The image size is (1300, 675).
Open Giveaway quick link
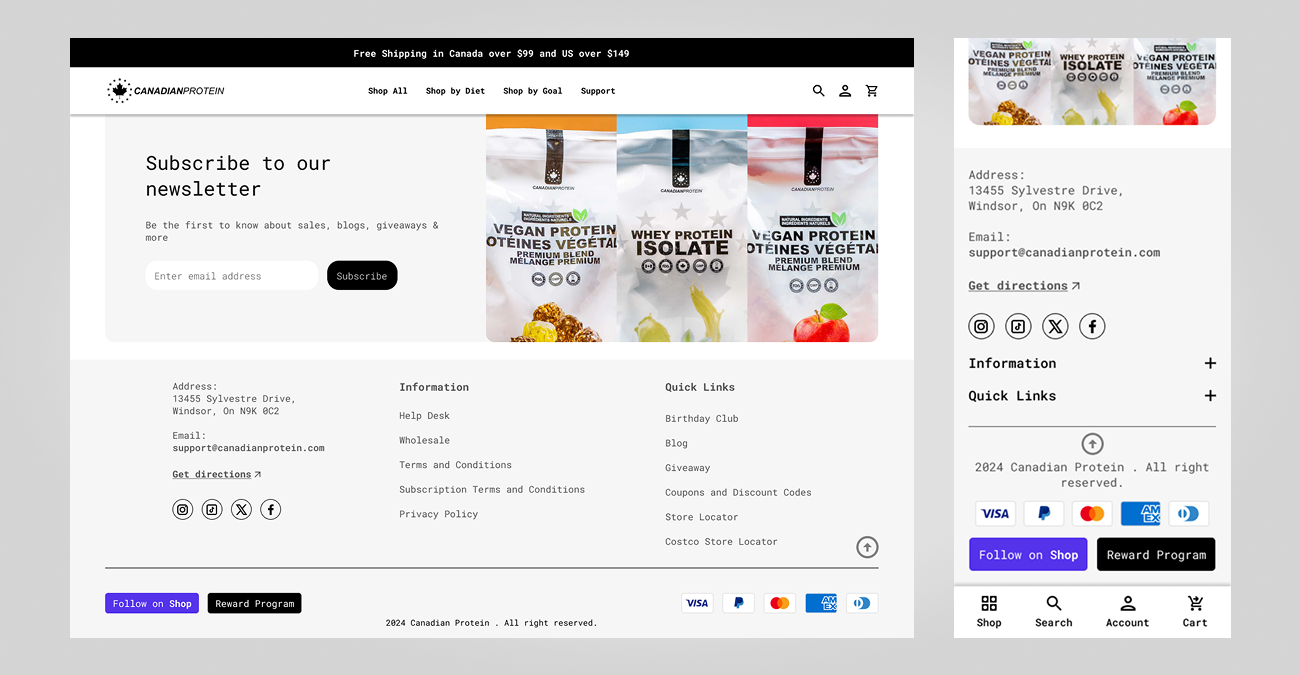688,468
